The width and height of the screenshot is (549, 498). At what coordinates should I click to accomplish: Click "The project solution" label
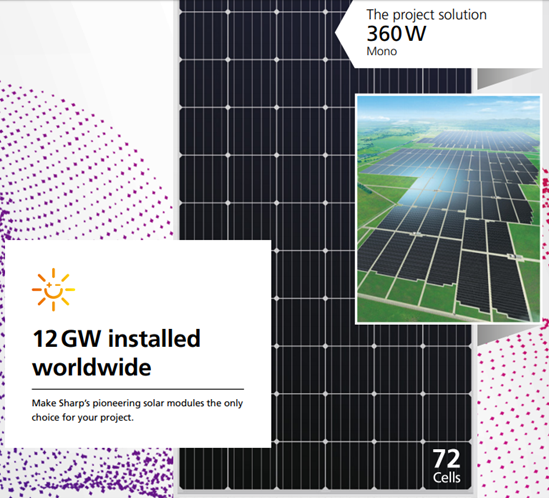click(426, 15)
